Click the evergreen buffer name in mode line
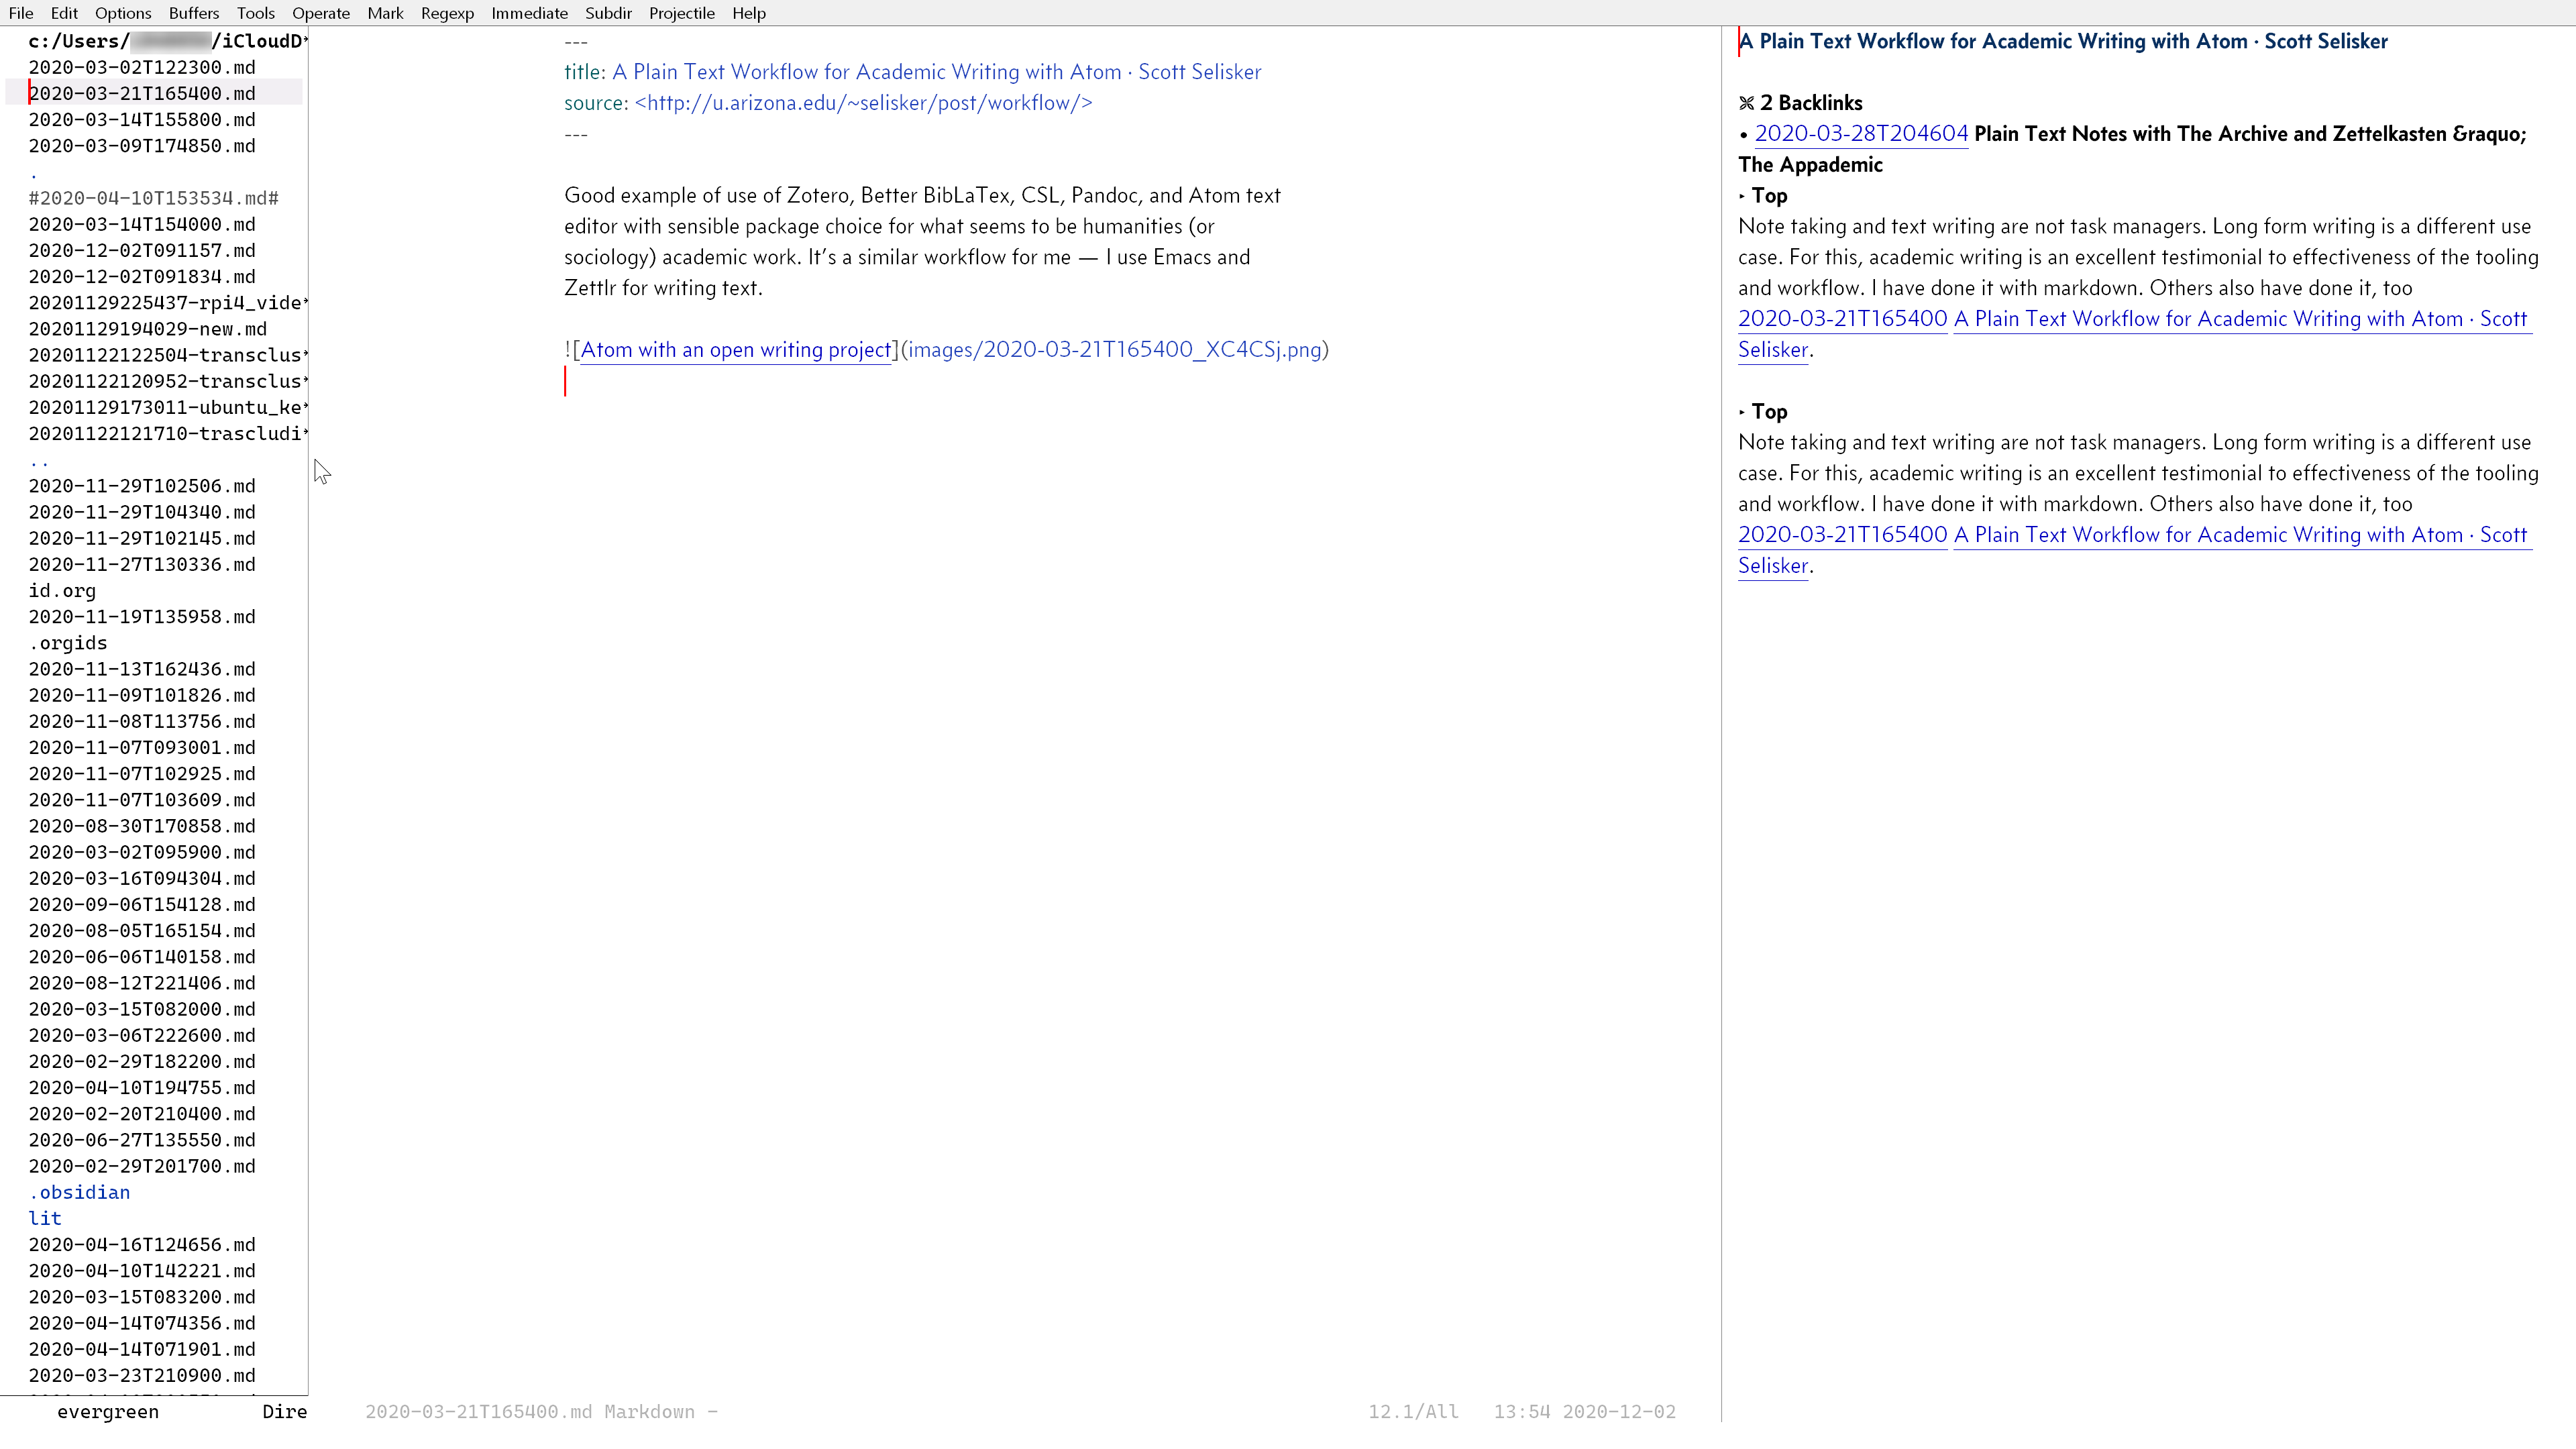This screenshot has width=2576, height=1449. click(x=108, y=1411)
